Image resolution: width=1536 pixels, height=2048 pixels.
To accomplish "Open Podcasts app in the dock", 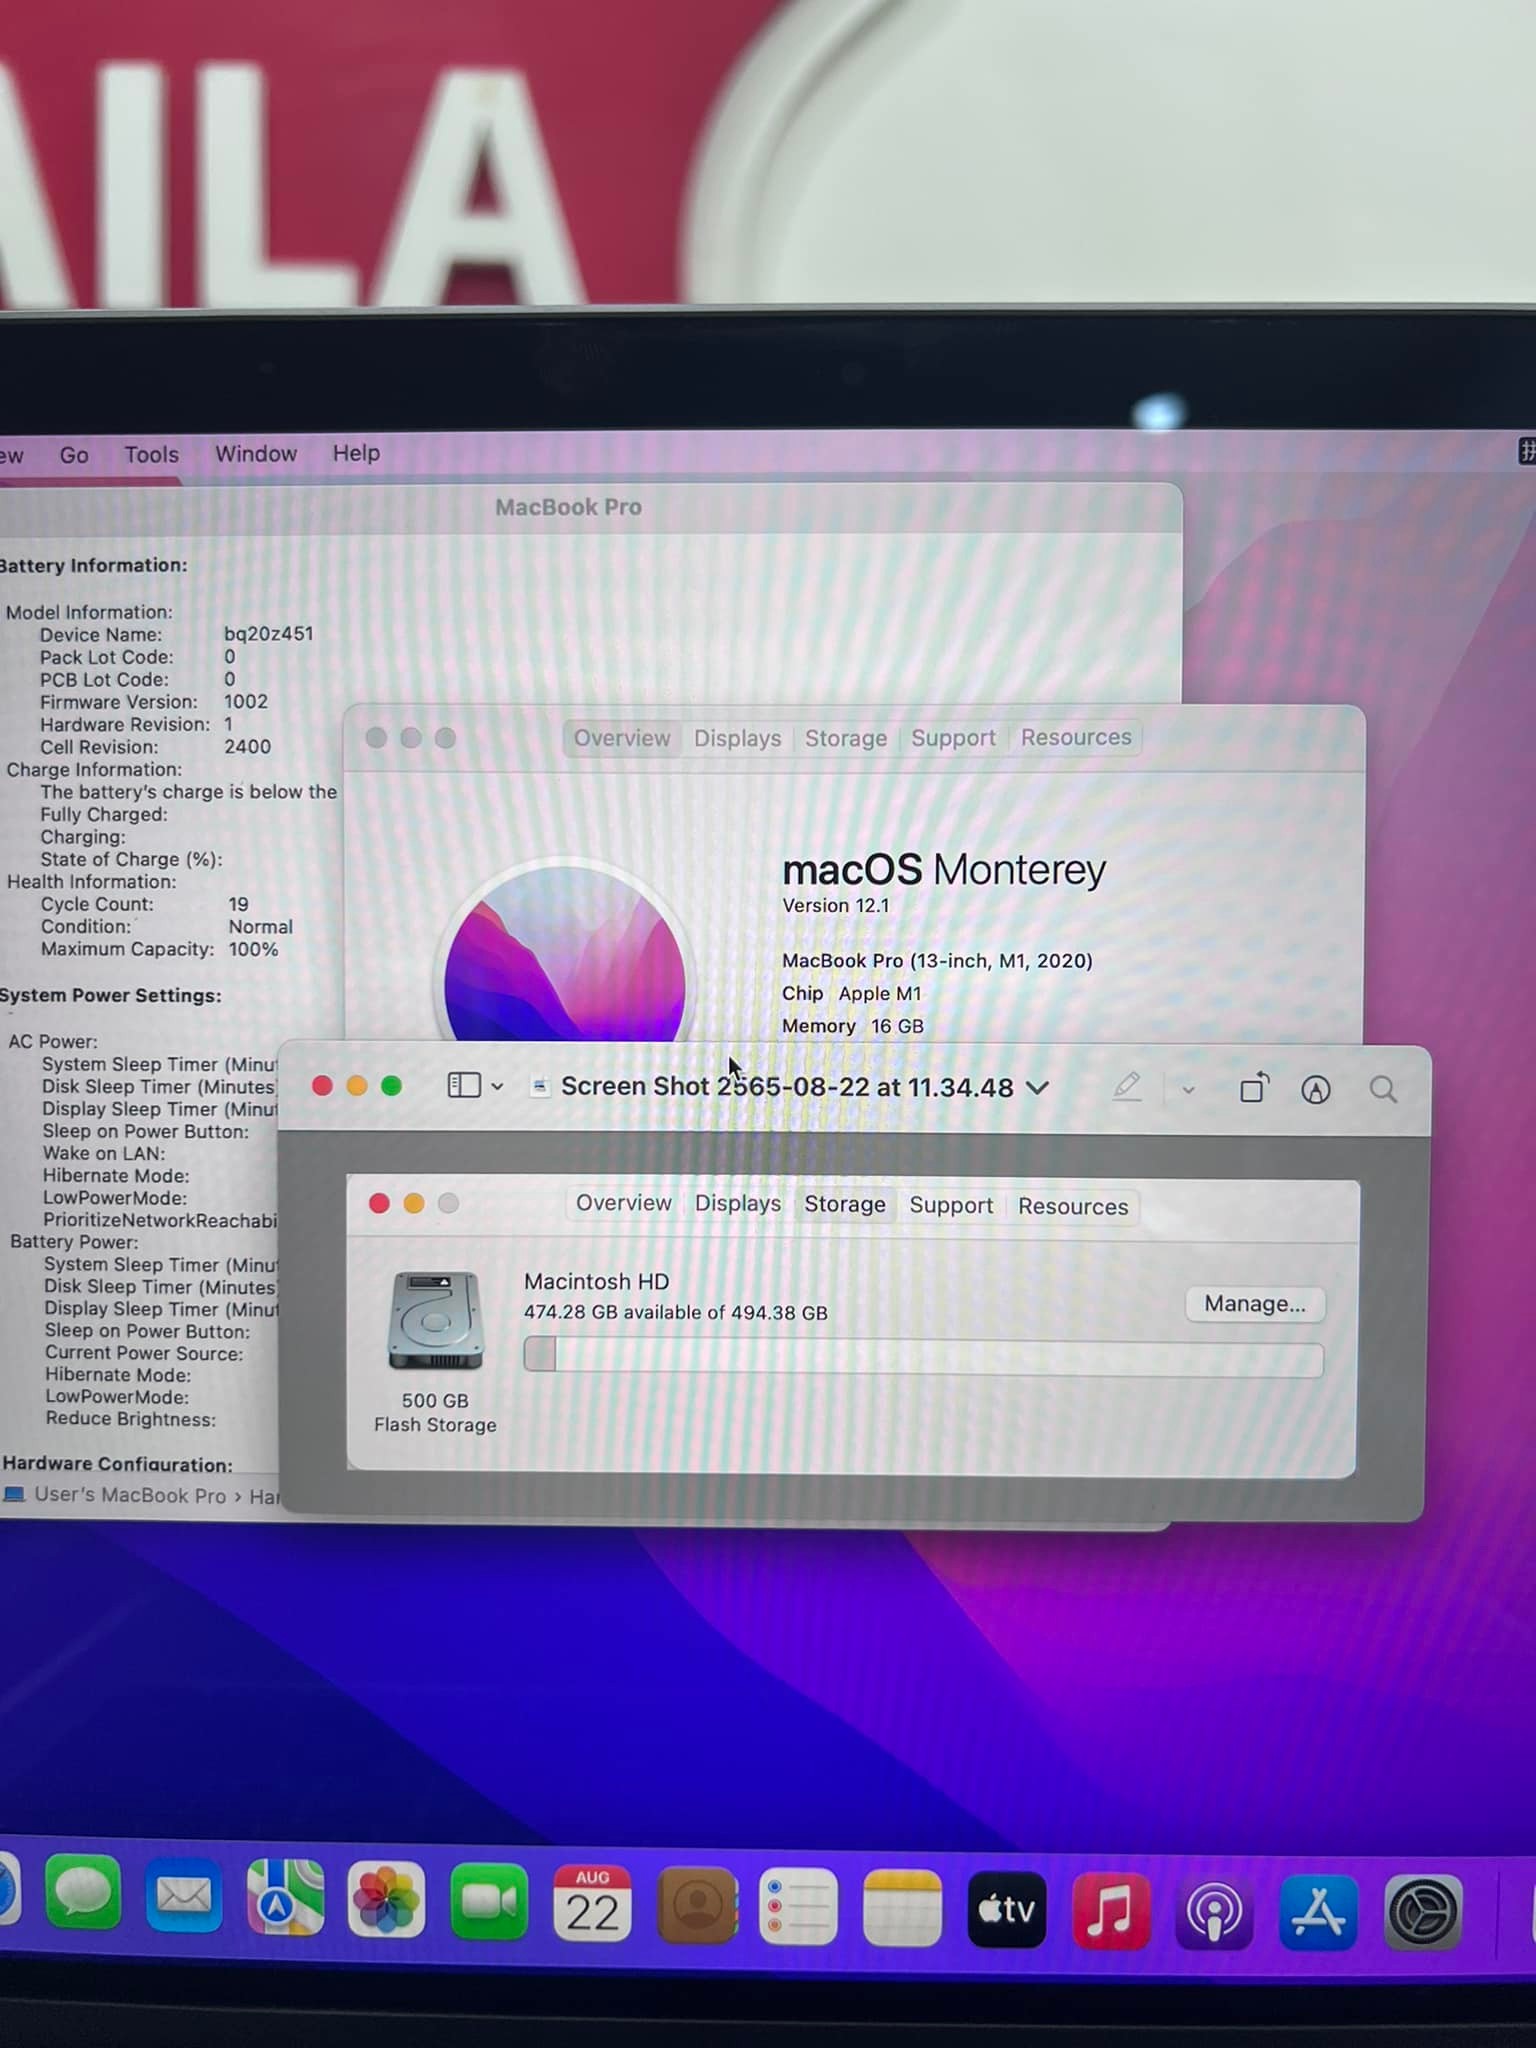I will pyautogui.click(x=1214, y=1911).
